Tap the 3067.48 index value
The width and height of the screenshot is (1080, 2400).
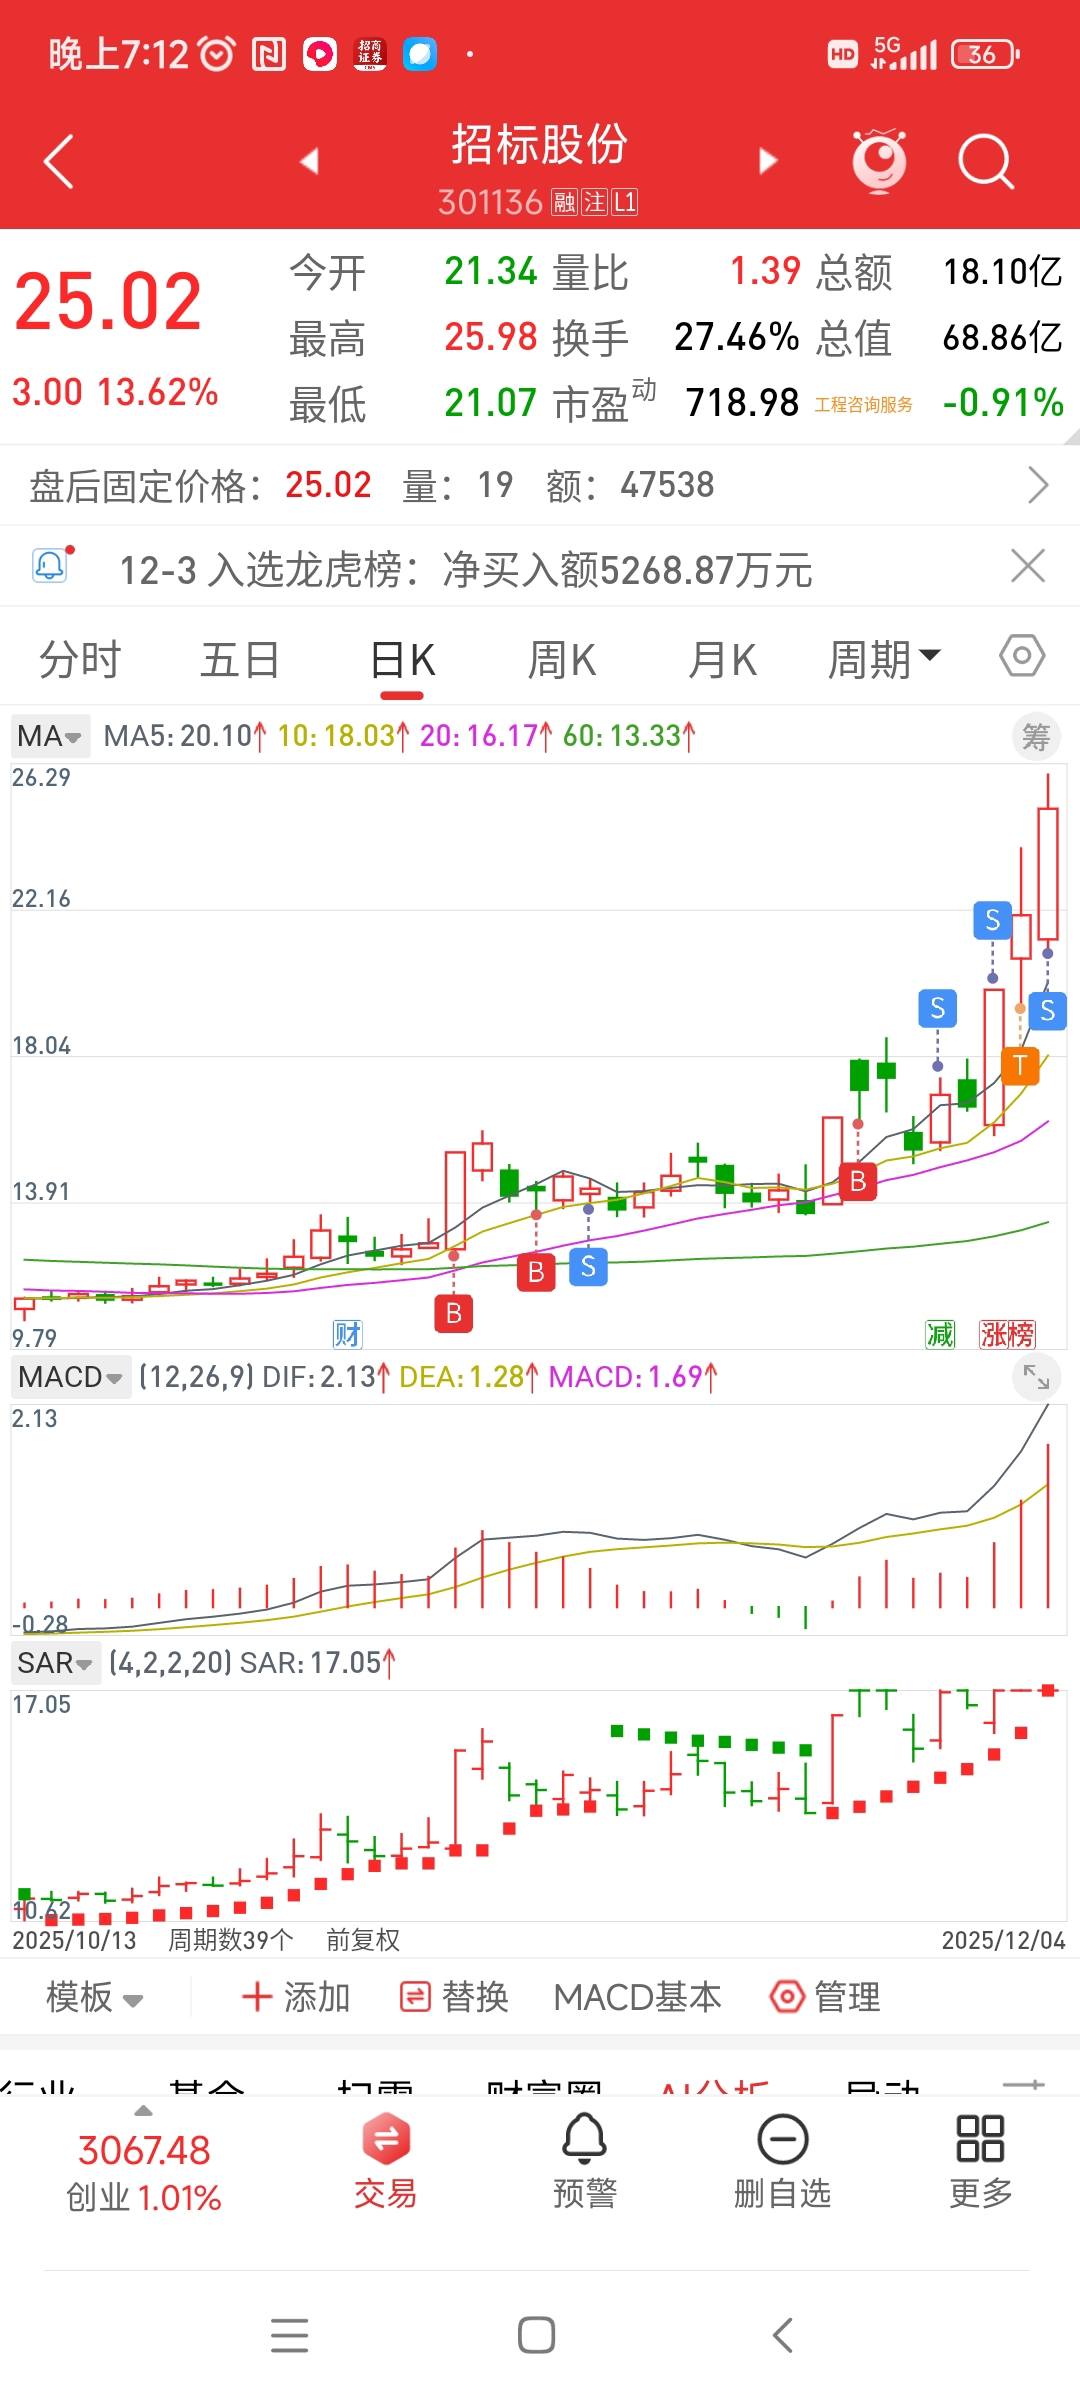point(144,2150)
